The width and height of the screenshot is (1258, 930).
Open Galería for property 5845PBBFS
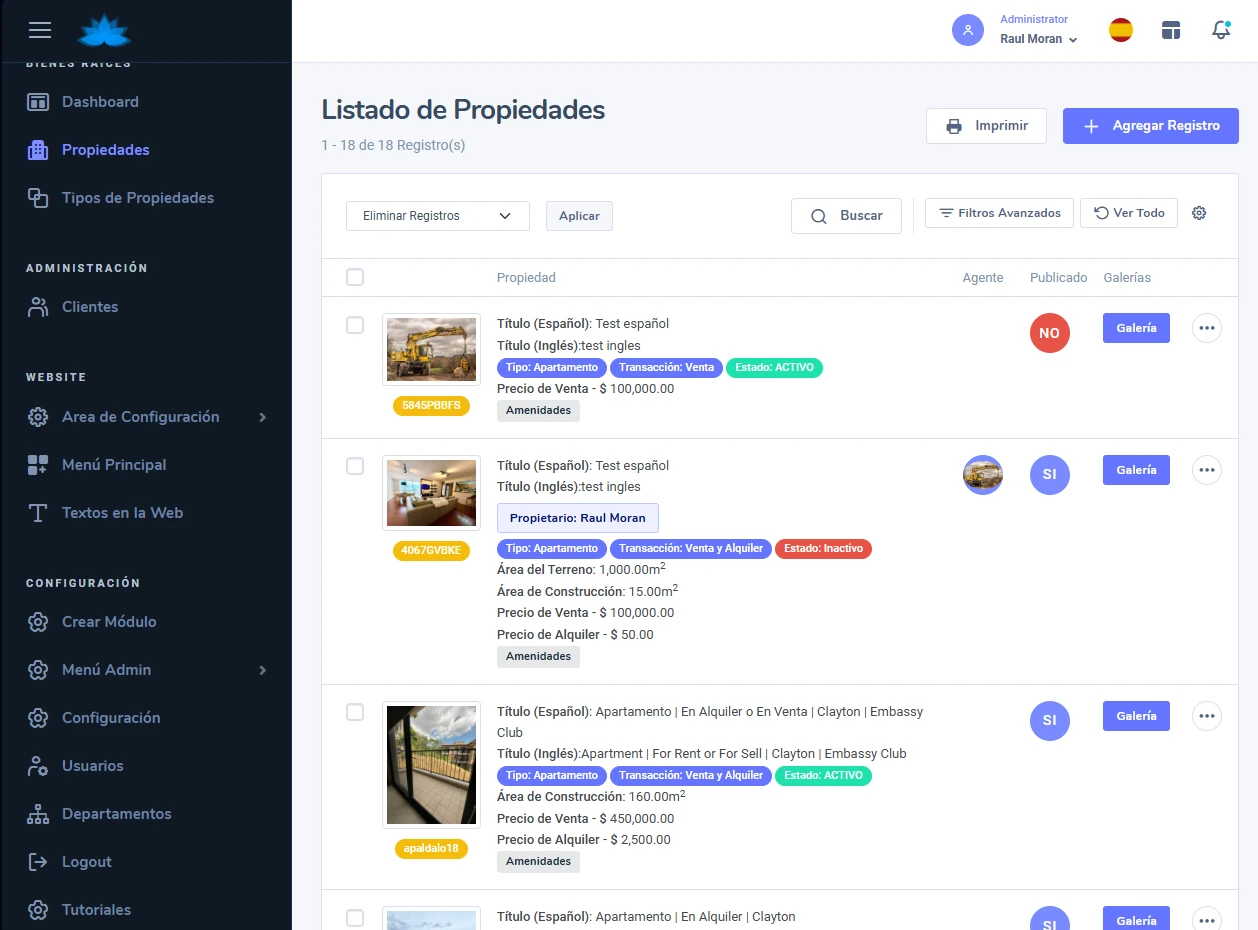1136,328
